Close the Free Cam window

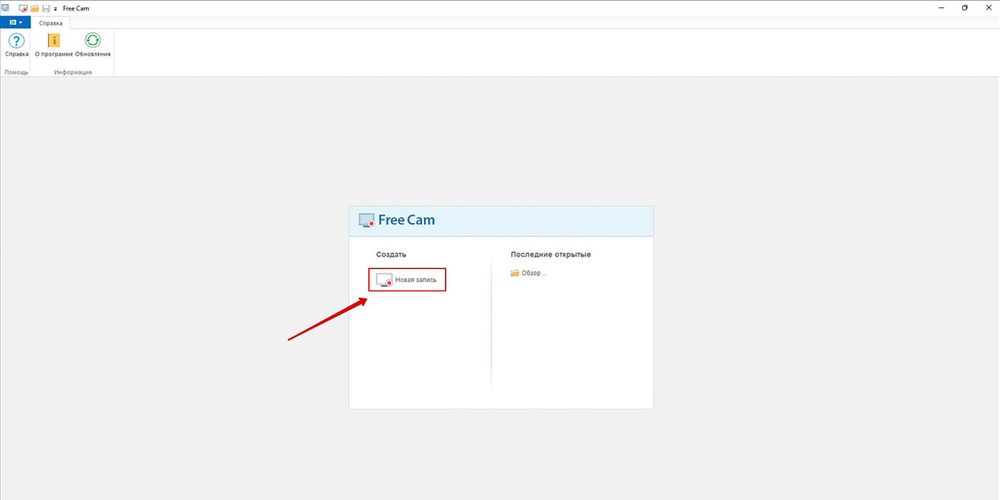(988, 8)
